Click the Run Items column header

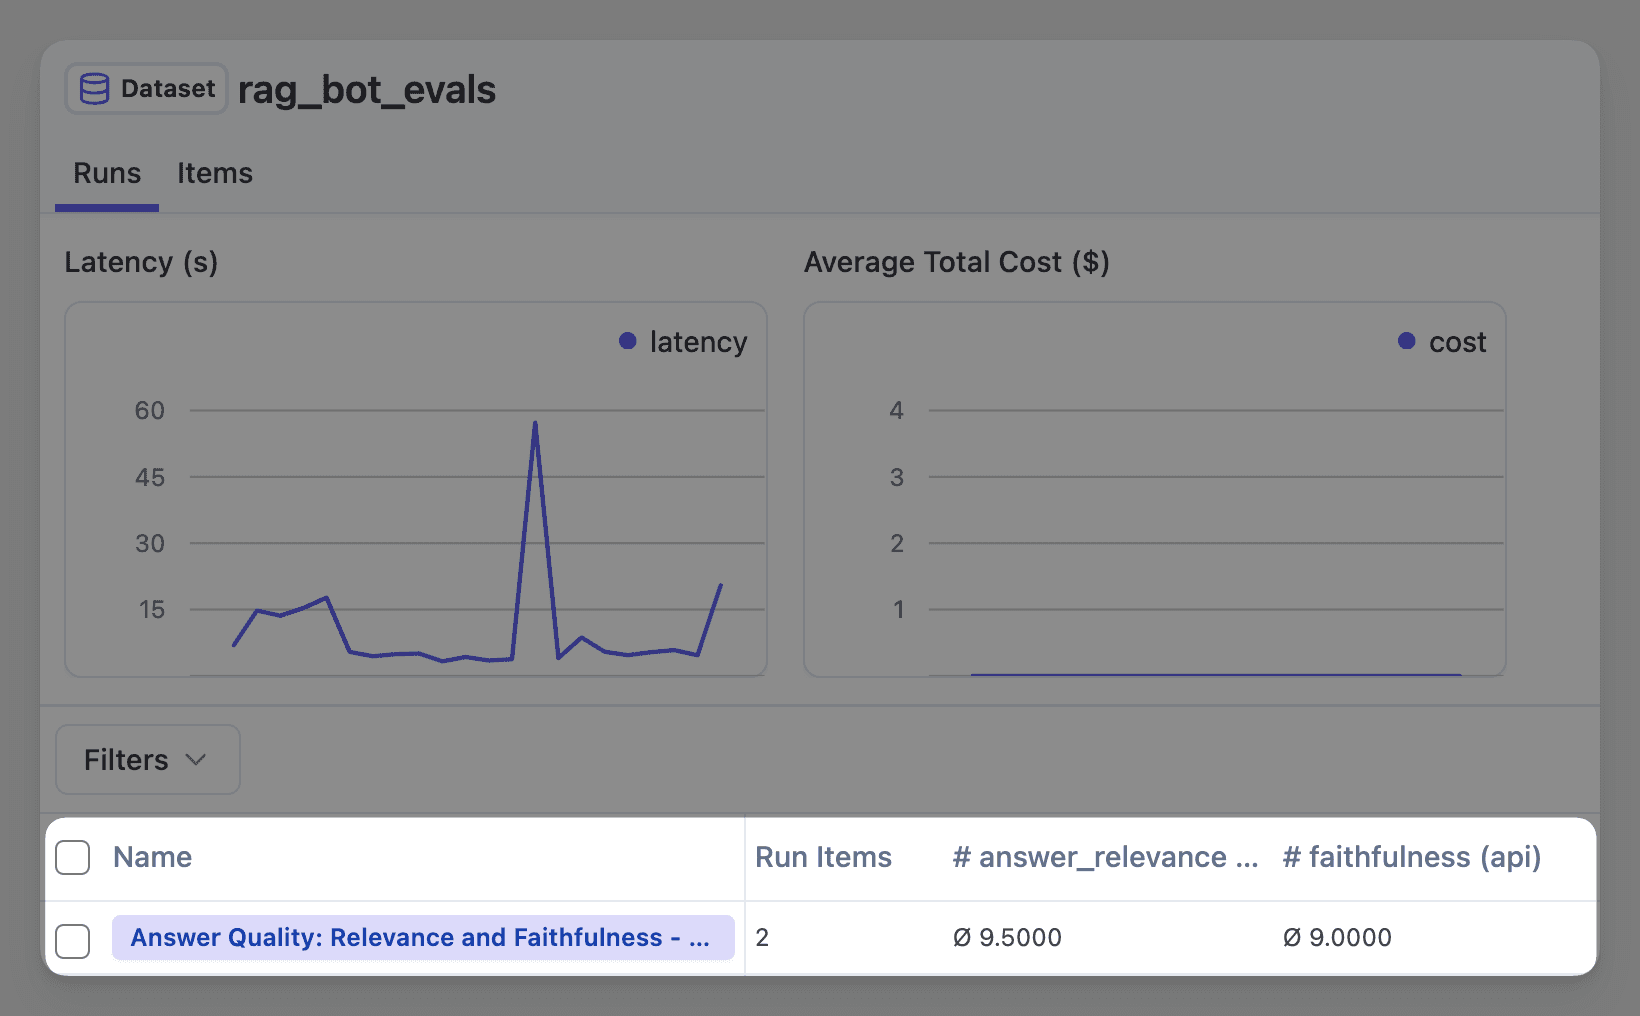823,857
